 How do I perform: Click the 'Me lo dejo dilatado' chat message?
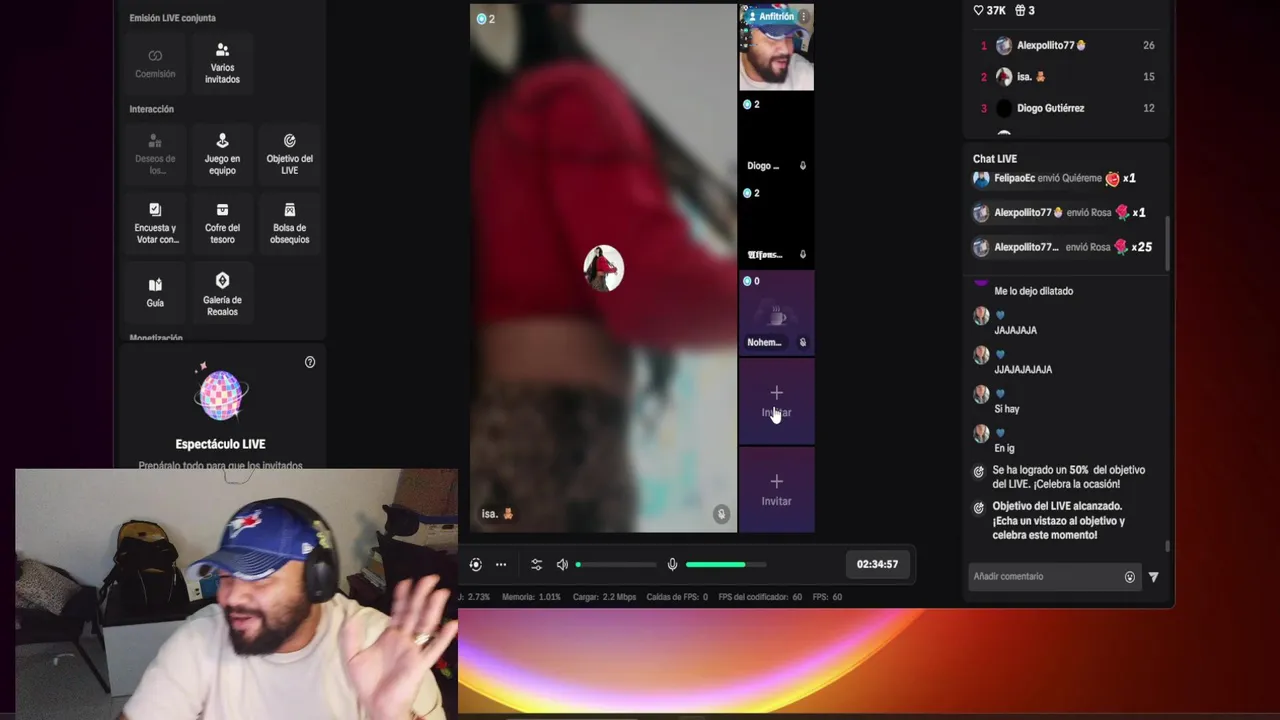[x=1033, y=291]
